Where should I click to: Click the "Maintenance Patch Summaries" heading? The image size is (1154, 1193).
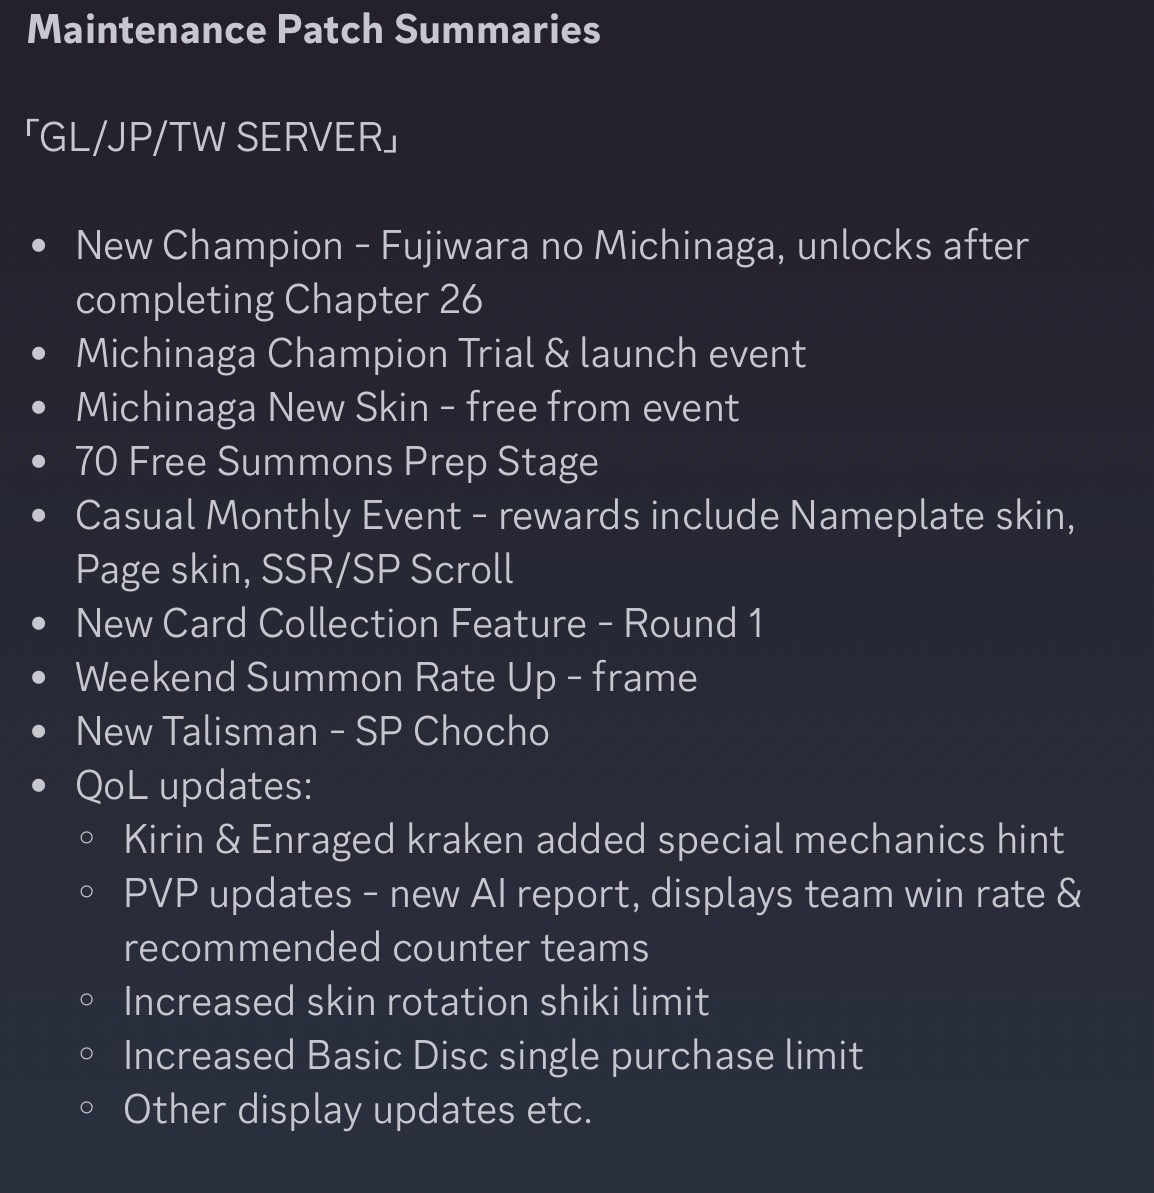(x=313, y=29)
